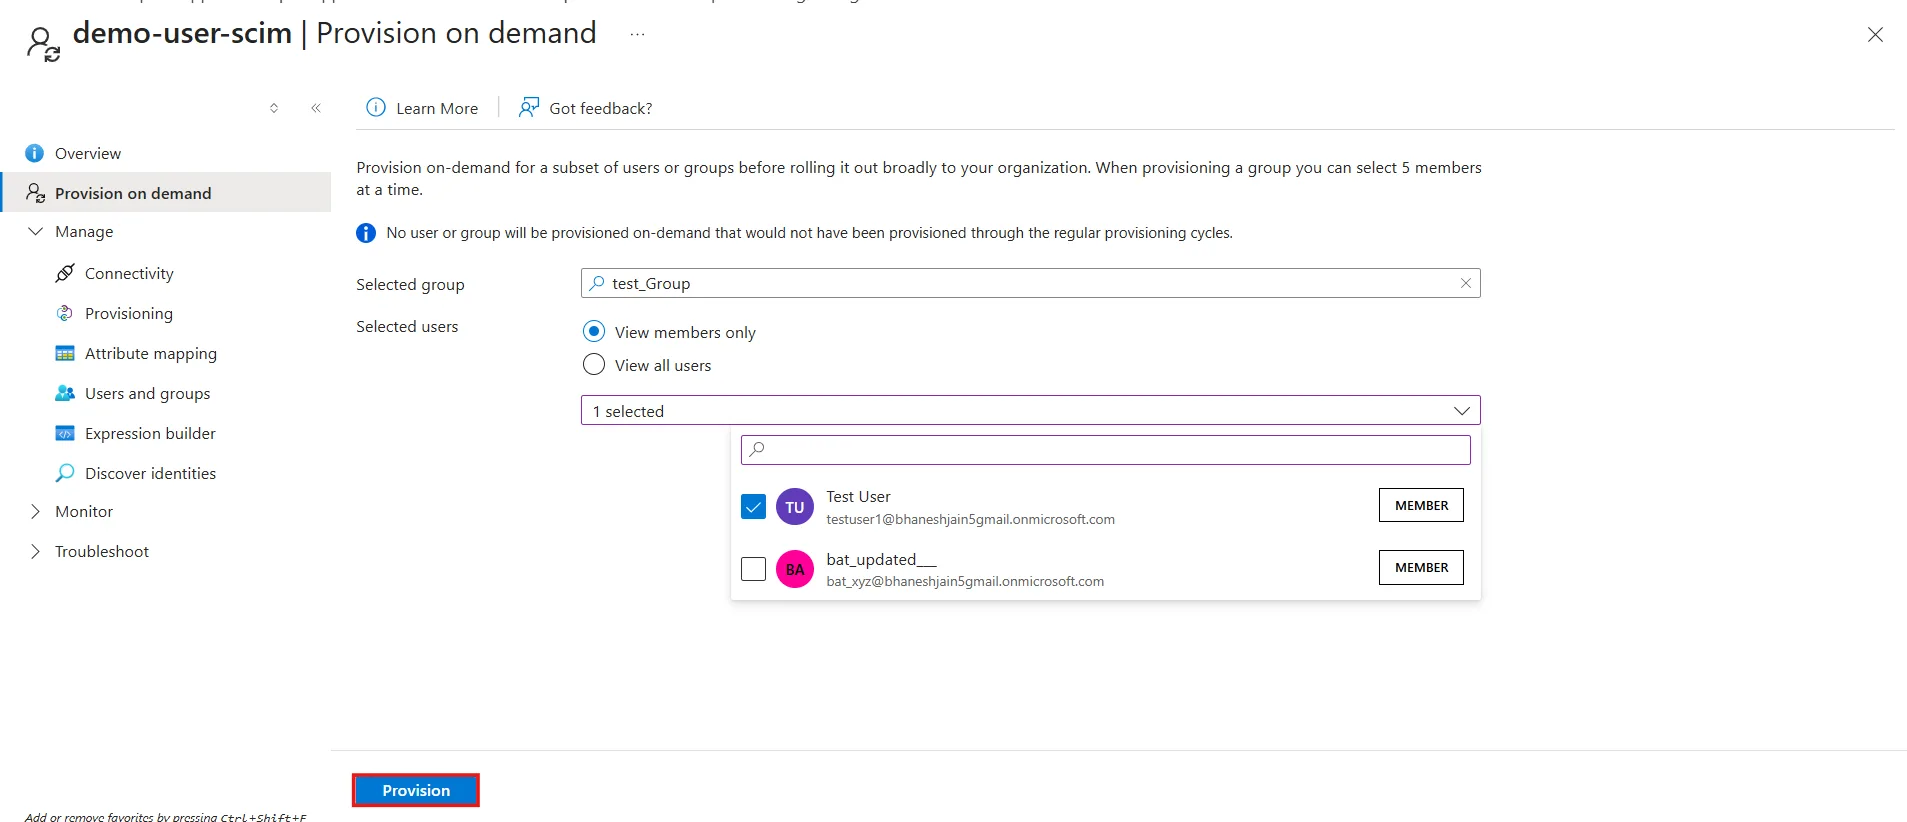Screen dimensions: 1907x822
Task: Click the demo-user-scim provisioning header icon
Action: 43,44
